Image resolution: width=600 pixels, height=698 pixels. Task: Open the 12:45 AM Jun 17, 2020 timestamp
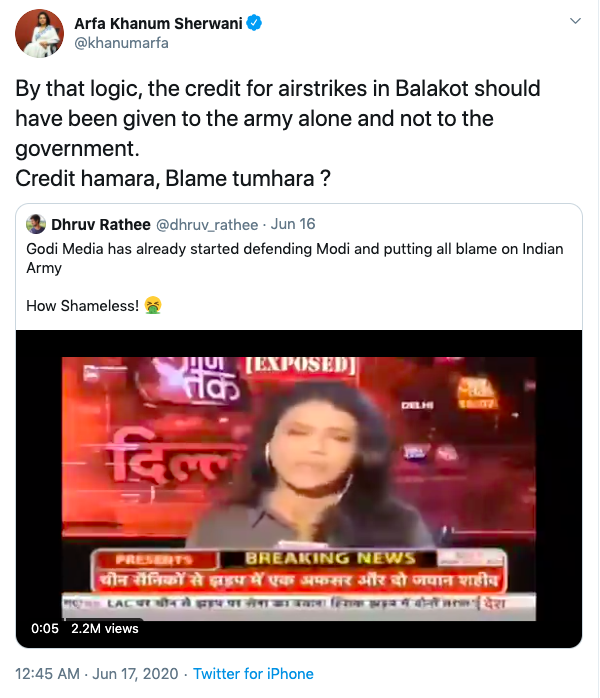97,674
